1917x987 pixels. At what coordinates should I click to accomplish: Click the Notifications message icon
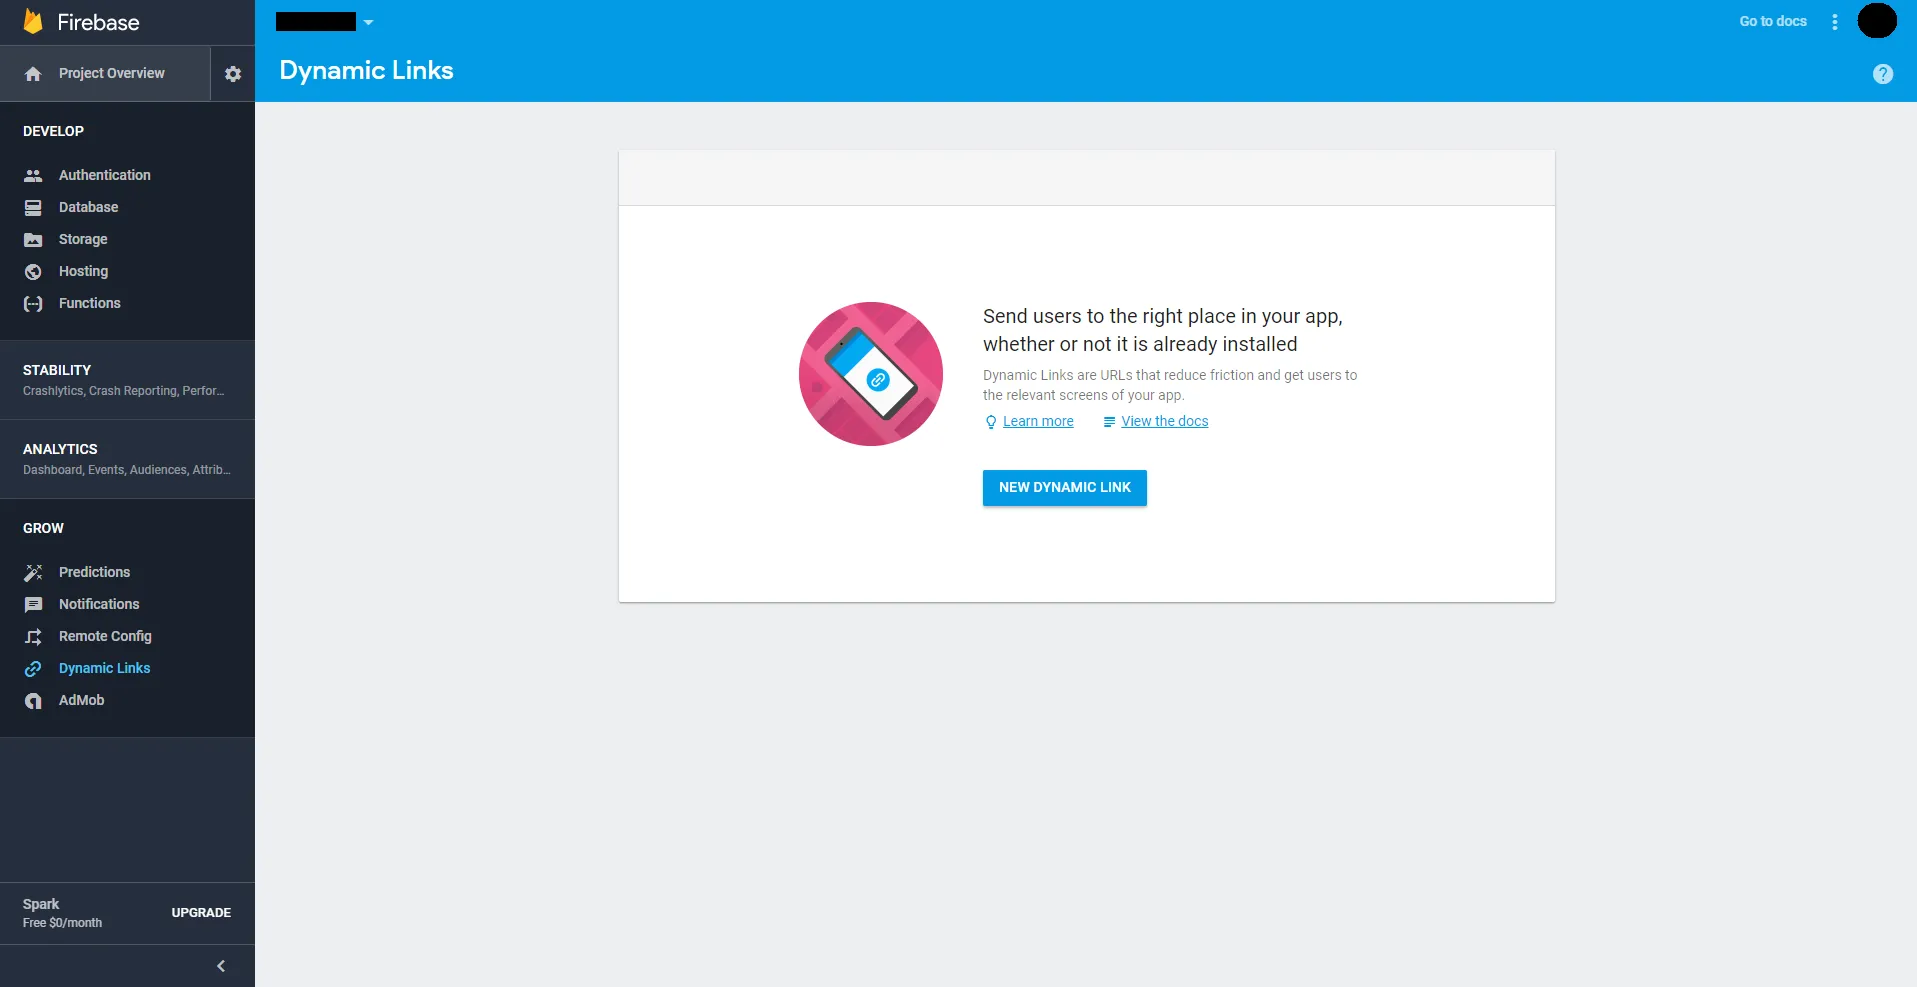33,604
